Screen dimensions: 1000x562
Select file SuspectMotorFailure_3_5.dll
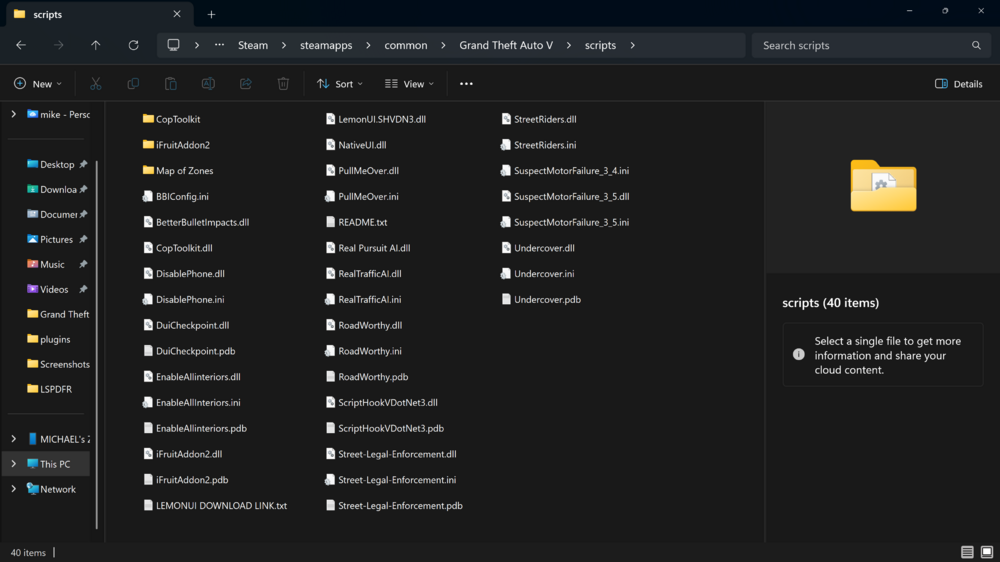tap(565, 196)
